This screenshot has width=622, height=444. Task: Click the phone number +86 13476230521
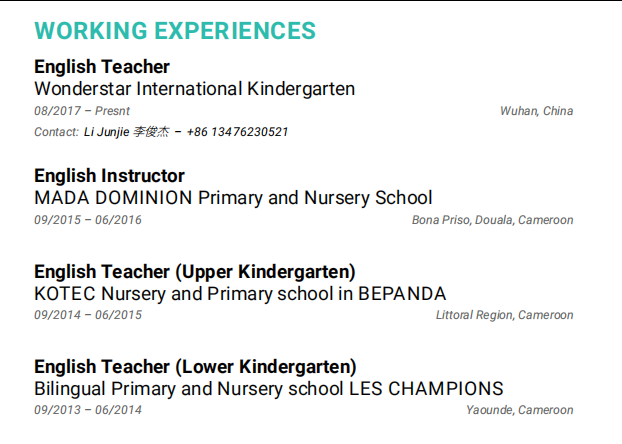pyautogui.click(x=237, y=132)
